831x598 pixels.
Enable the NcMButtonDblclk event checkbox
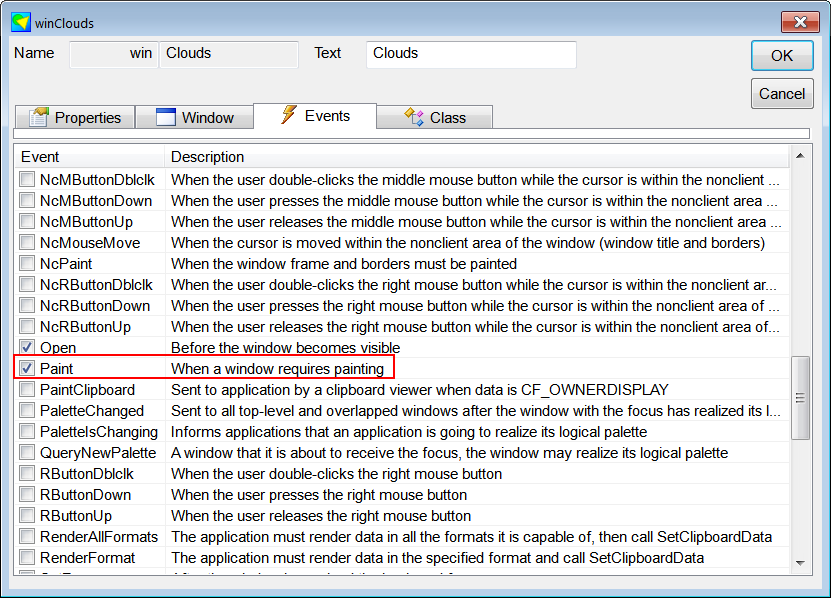click(x=27, y=179)
